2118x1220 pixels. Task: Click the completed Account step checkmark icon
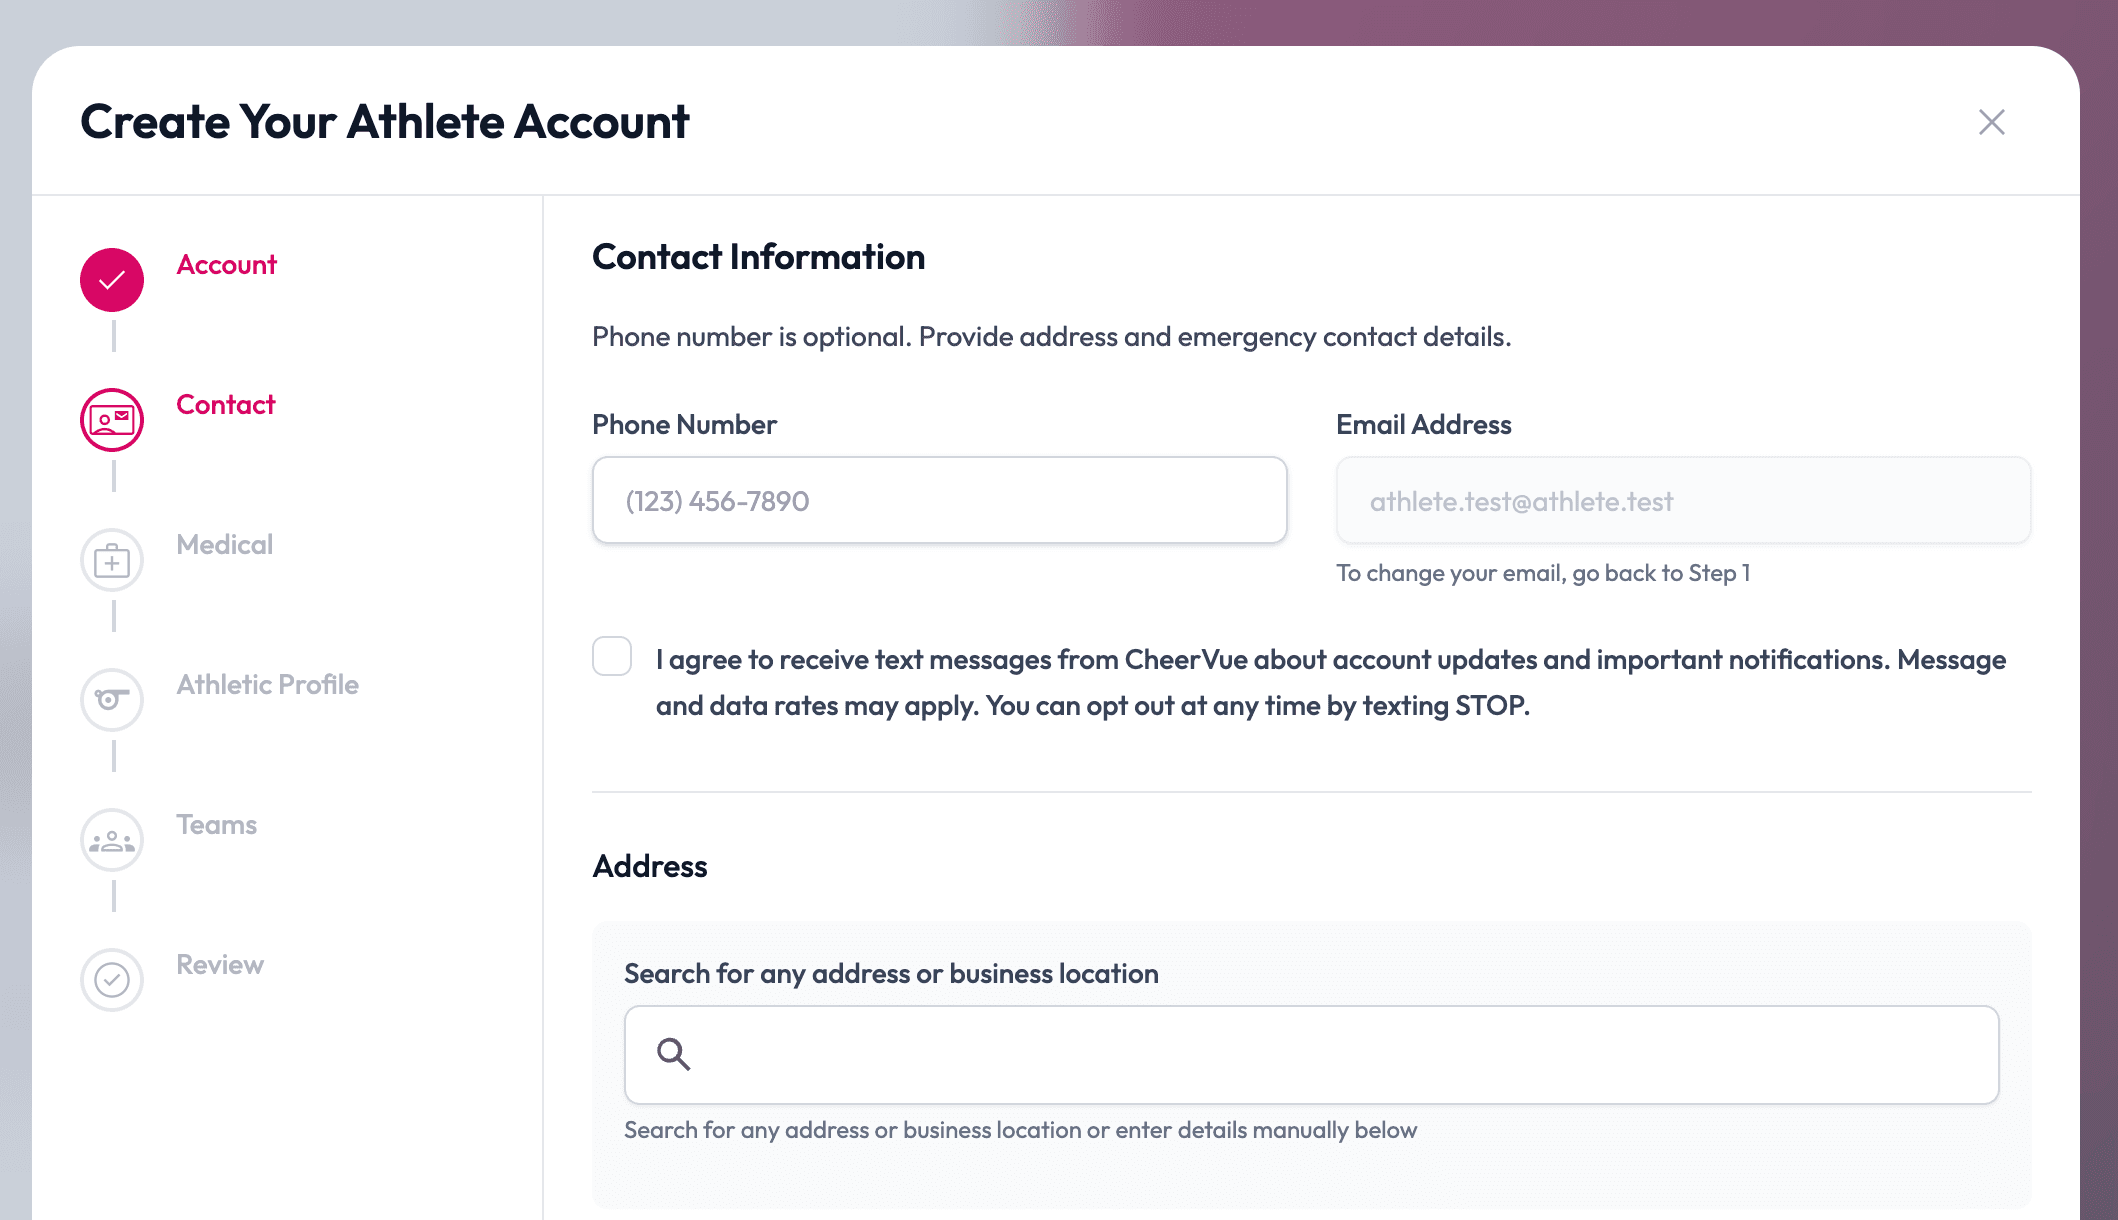pyautogui.click(x=111, y=280)
